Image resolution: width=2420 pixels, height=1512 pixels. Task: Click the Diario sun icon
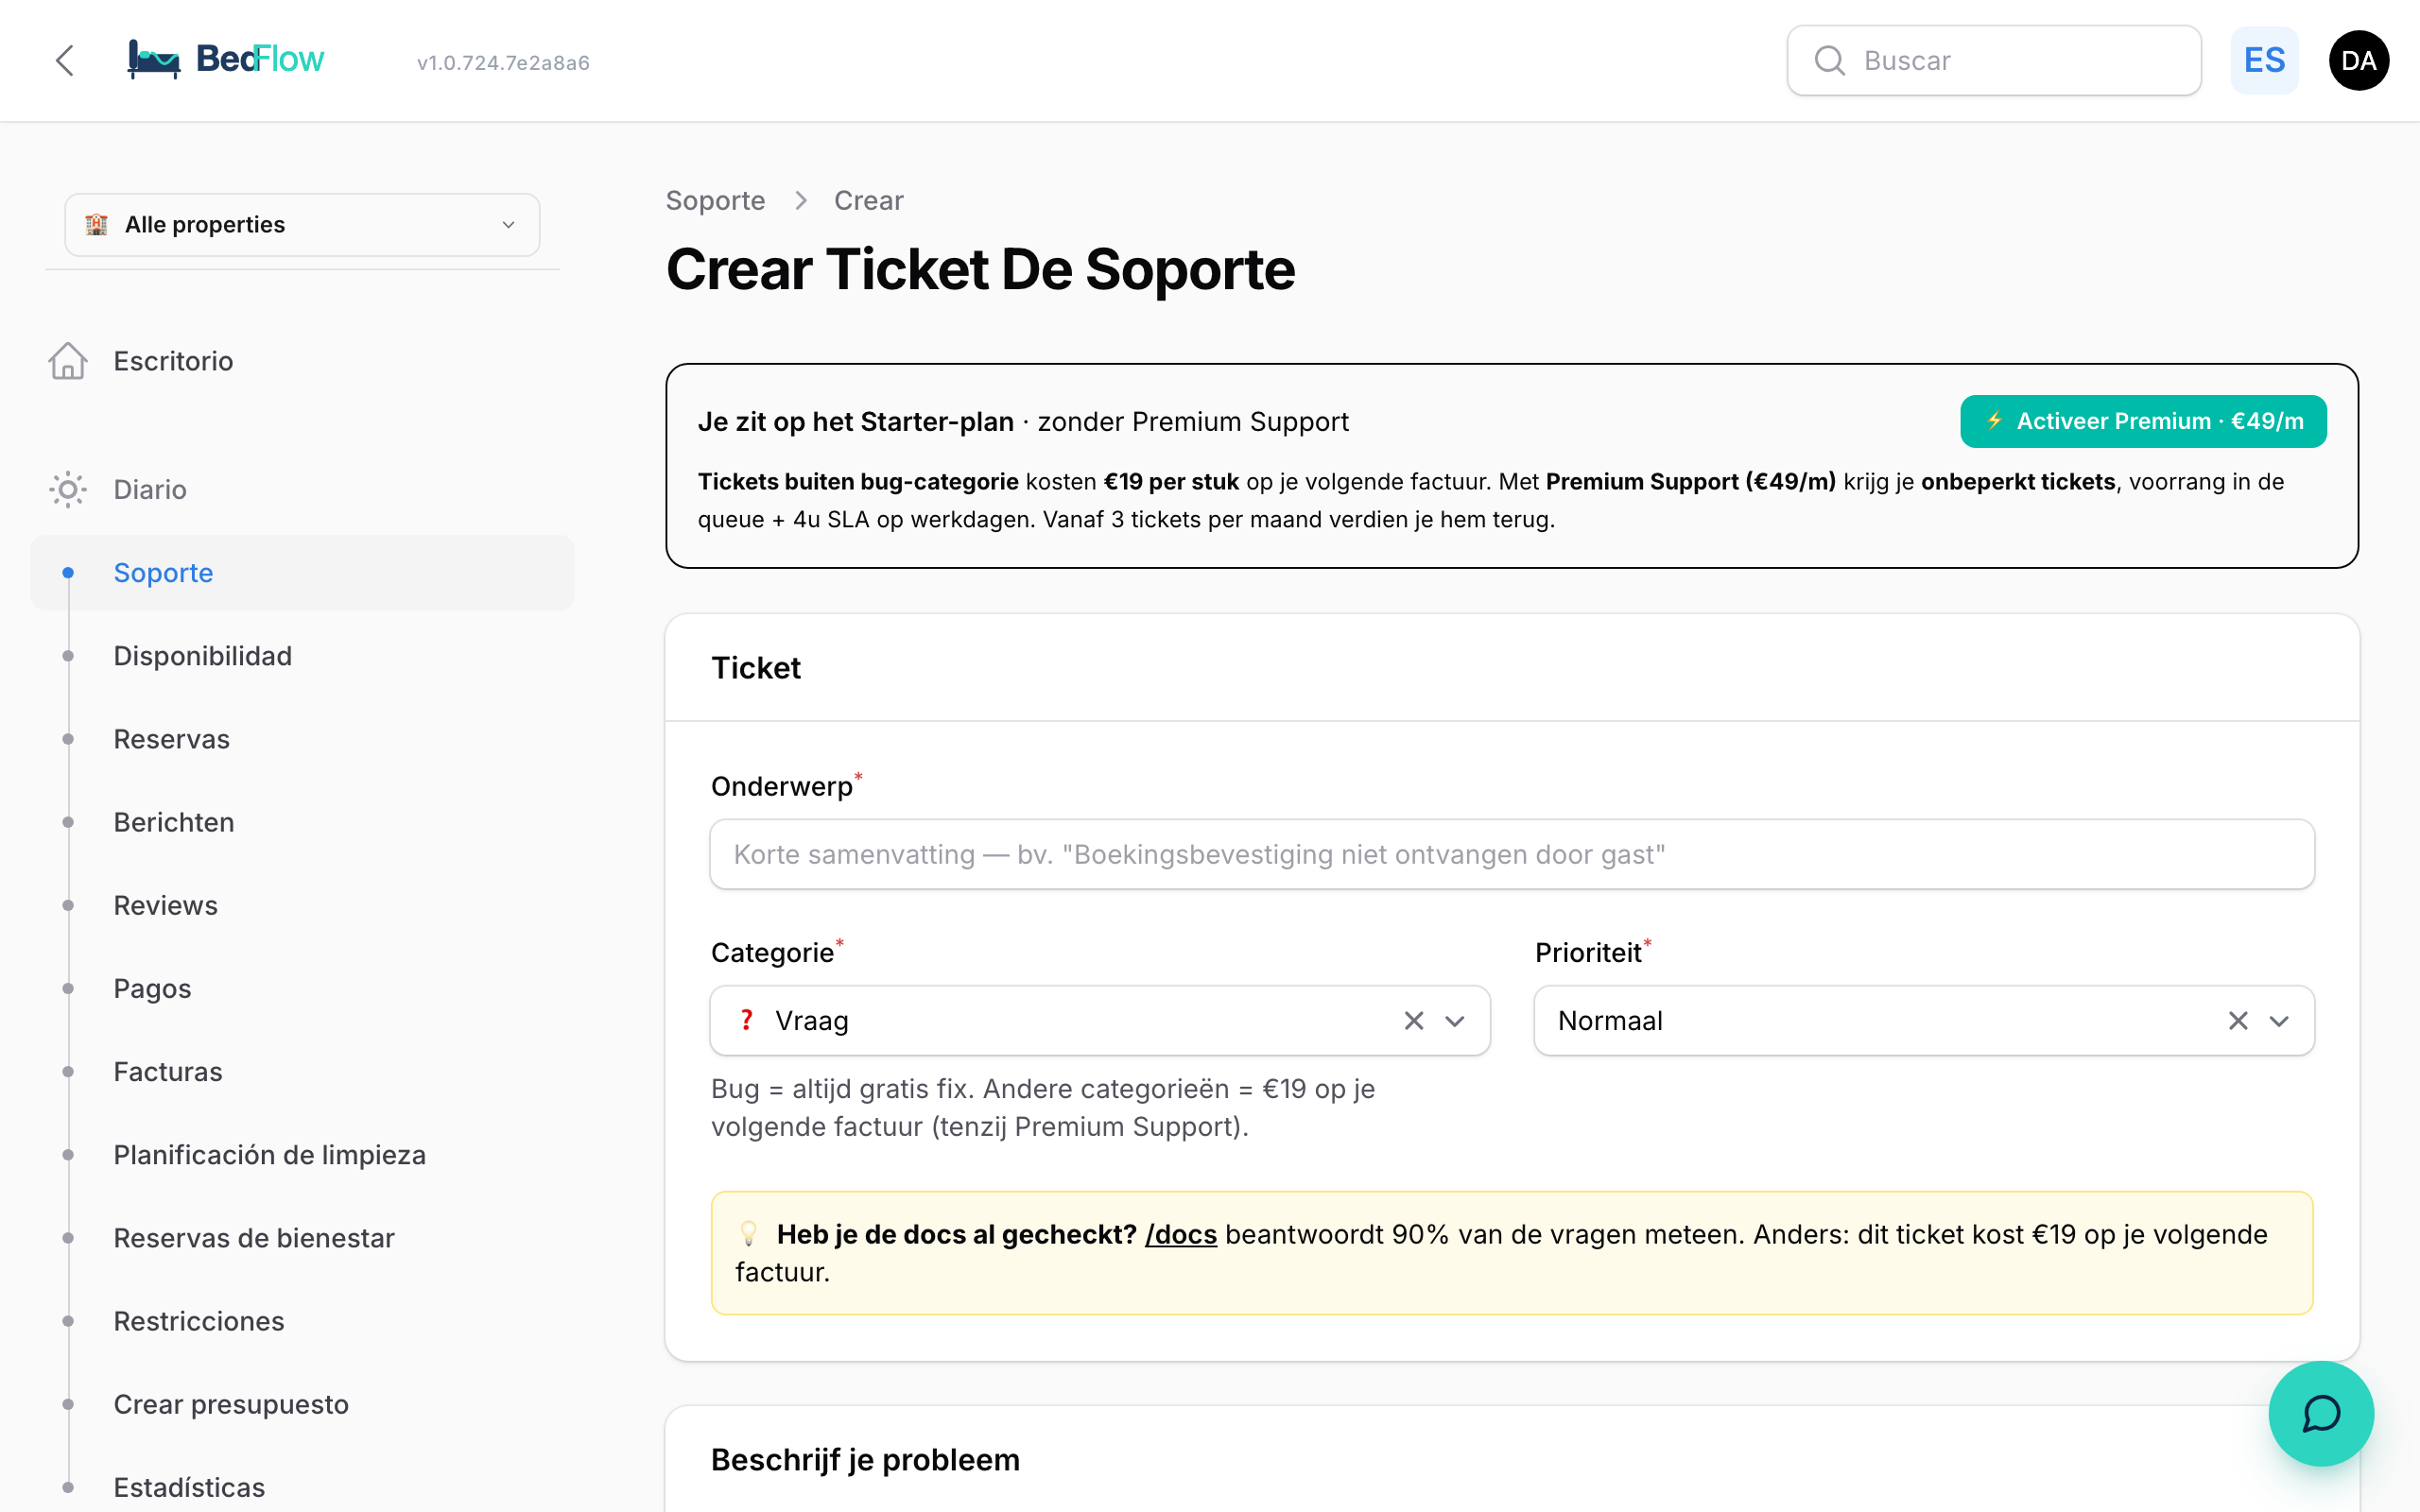68,489
